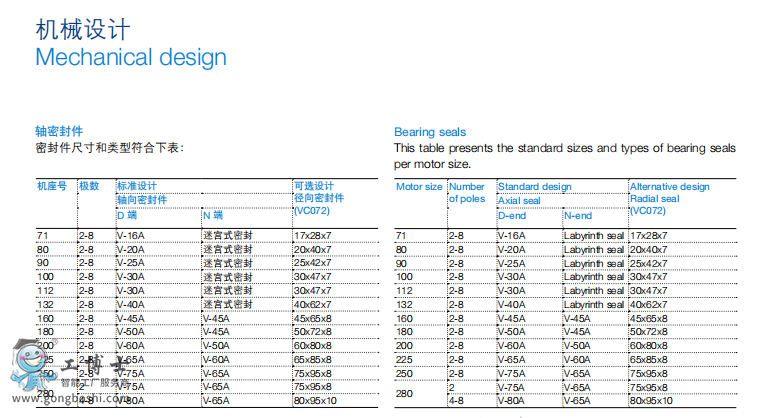This screenshot has width=765, height=418.
Task: Click the 'Number of poles' column header
Action: 467,192
